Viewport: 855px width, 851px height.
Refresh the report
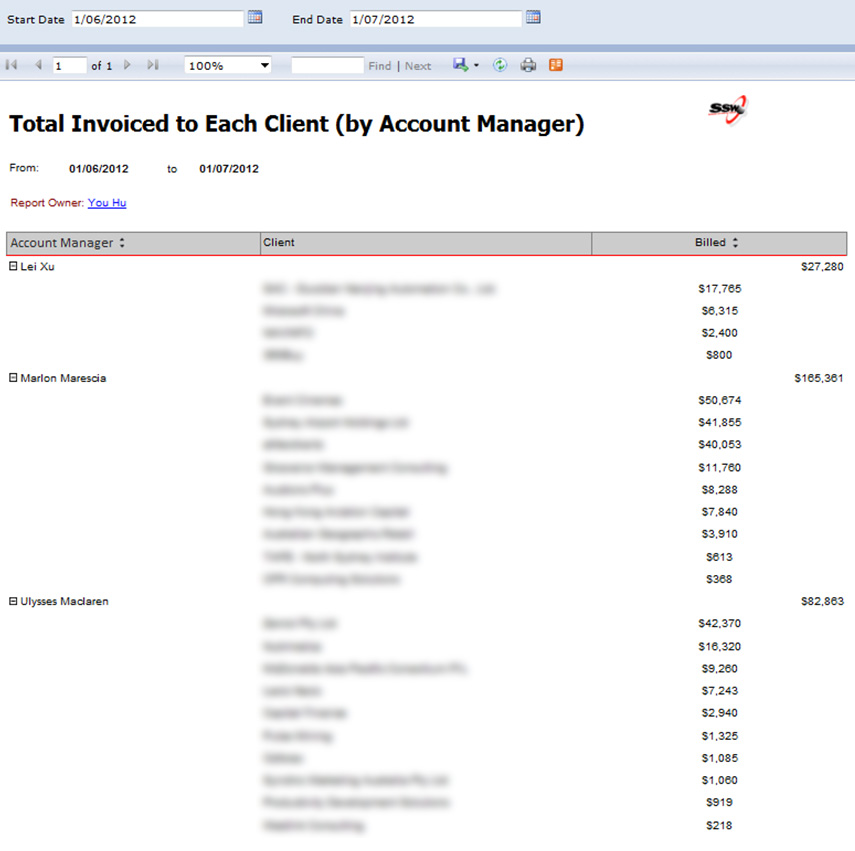500,65
